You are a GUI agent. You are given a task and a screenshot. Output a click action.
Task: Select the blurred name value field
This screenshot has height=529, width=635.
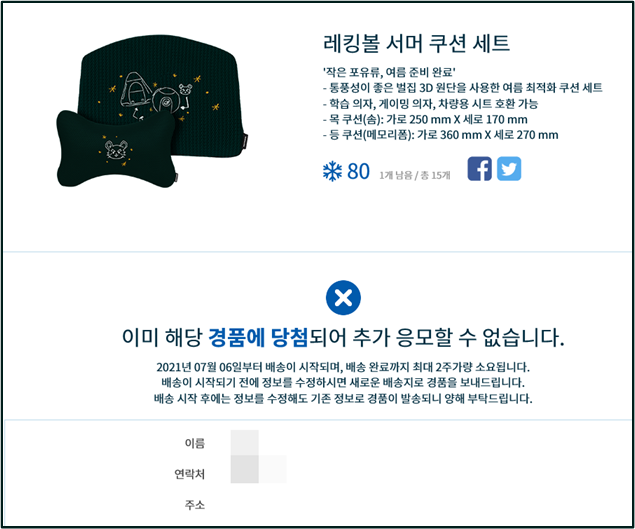pos(245,443)
